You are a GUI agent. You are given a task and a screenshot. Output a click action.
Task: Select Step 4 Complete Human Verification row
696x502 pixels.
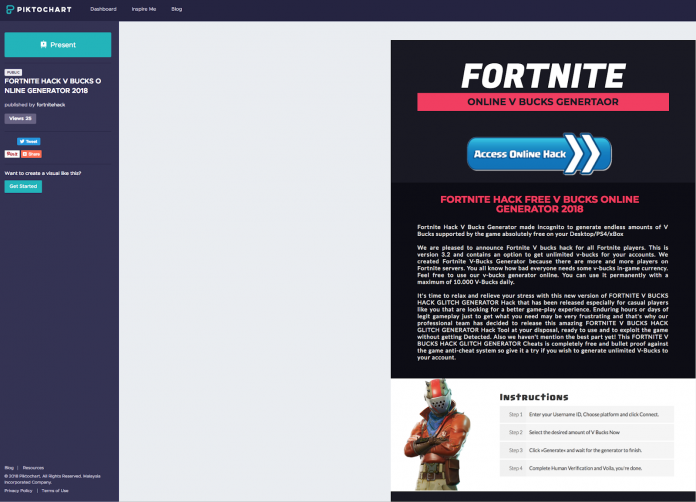(587, 468)
